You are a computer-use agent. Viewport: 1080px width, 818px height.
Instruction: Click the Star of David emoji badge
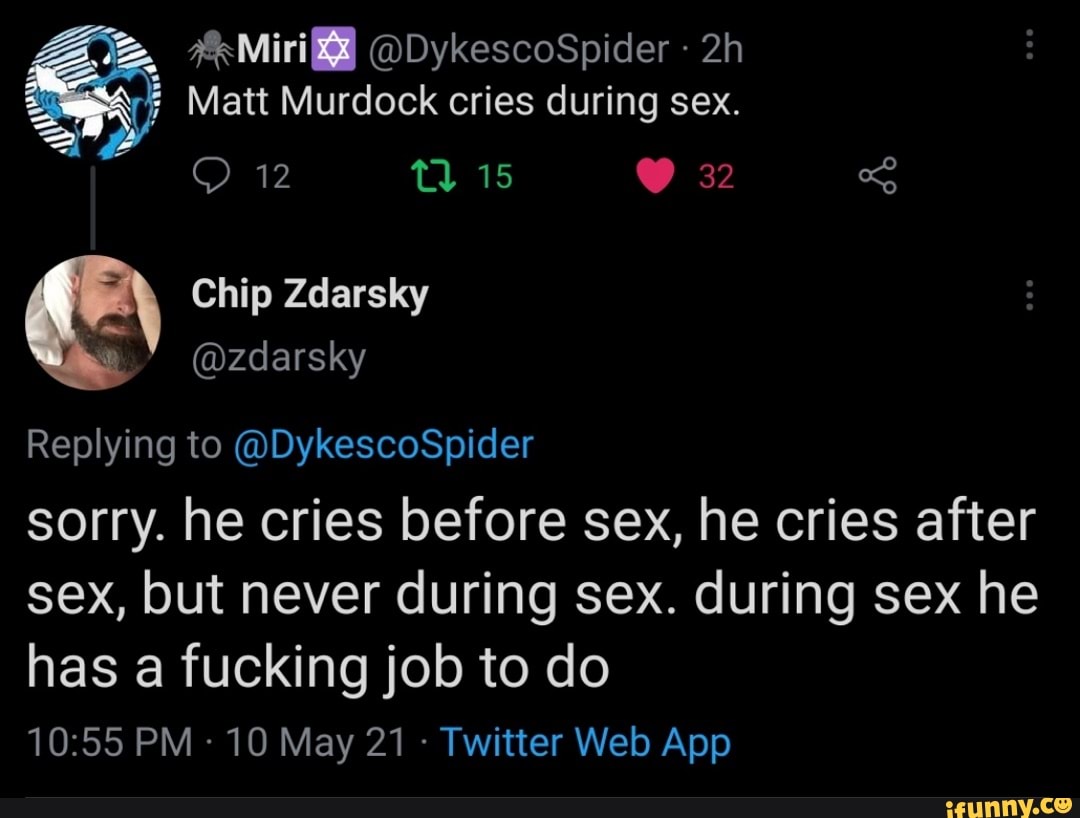coord(329,48)
